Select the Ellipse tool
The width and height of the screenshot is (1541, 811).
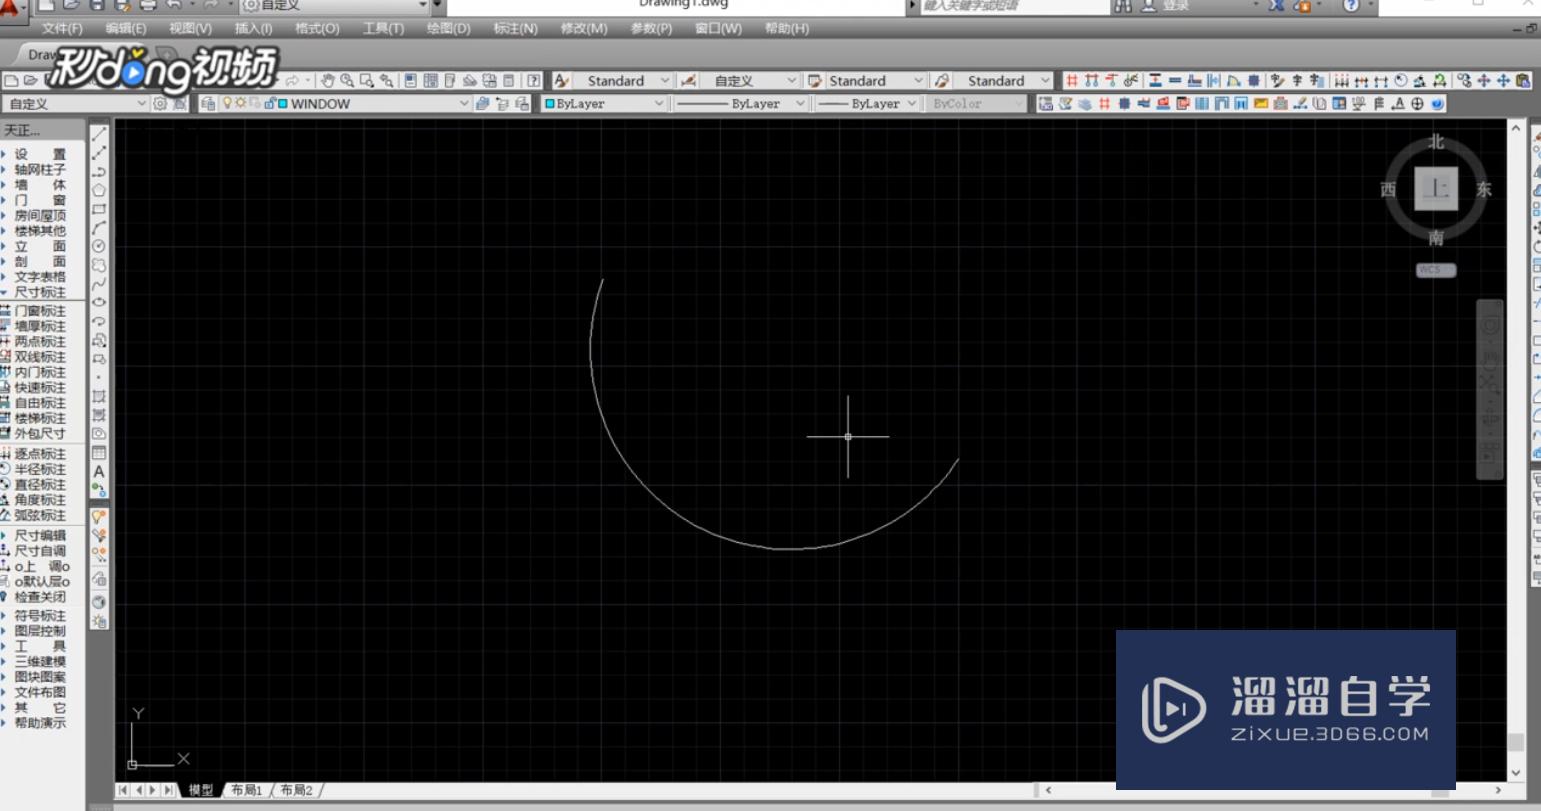click(x=99, y=302)
